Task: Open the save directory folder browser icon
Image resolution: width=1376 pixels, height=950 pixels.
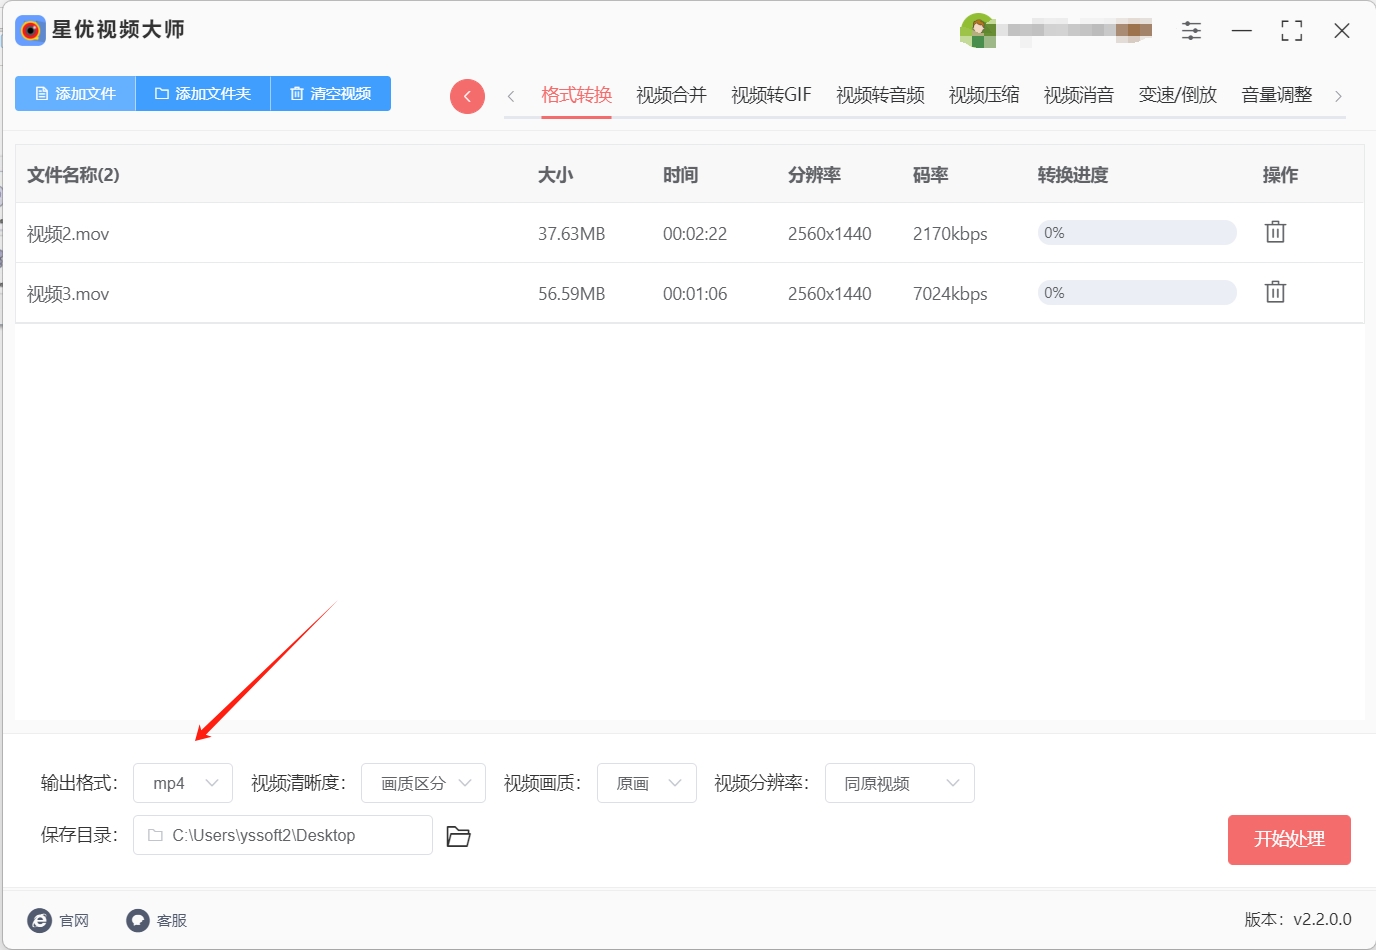Action: 458,836
